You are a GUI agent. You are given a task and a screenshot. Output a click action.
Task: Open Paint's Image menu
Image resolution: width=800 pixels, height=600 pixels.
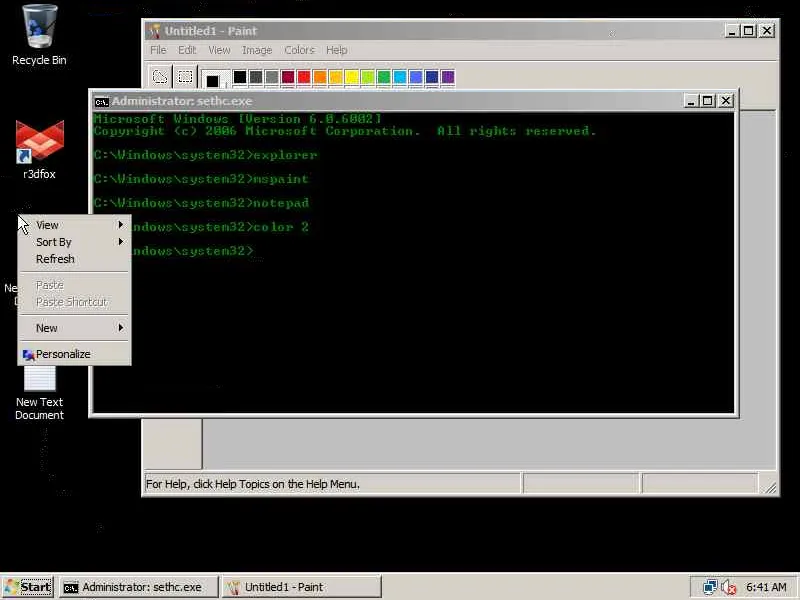[257, 50]
